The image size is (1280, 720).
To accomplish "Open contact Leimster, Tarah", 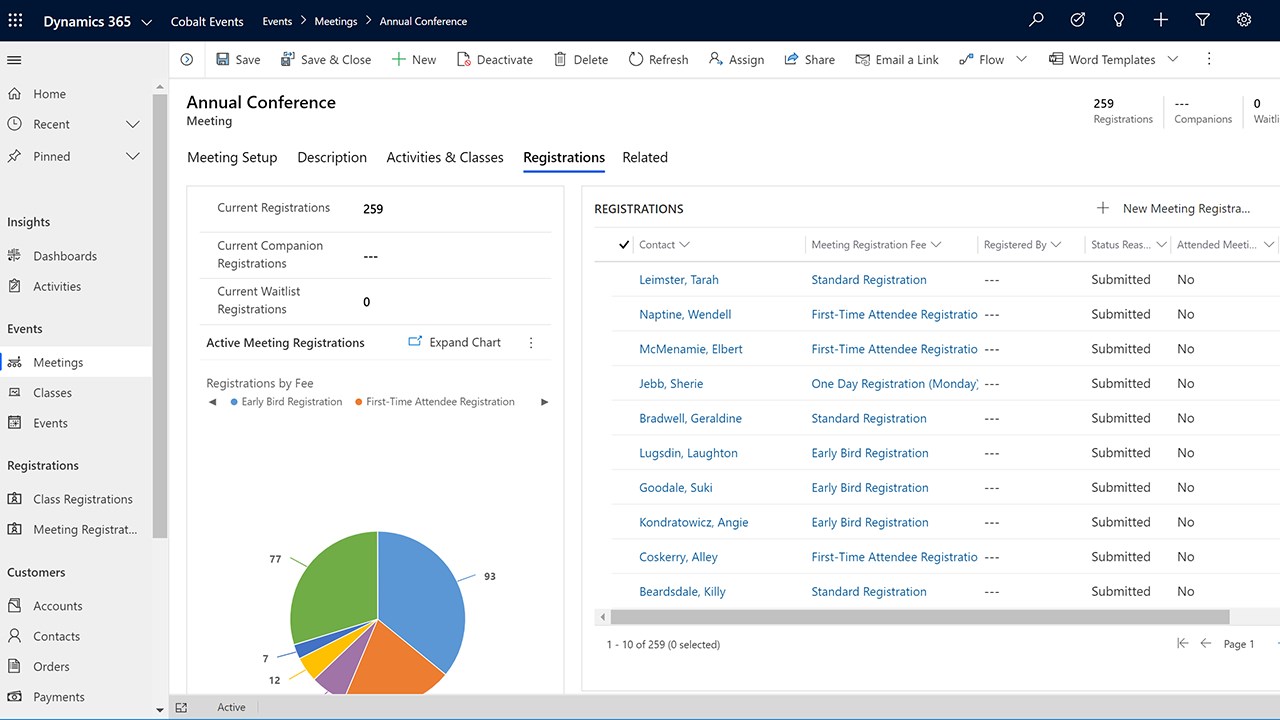I will tap(679, 280).
